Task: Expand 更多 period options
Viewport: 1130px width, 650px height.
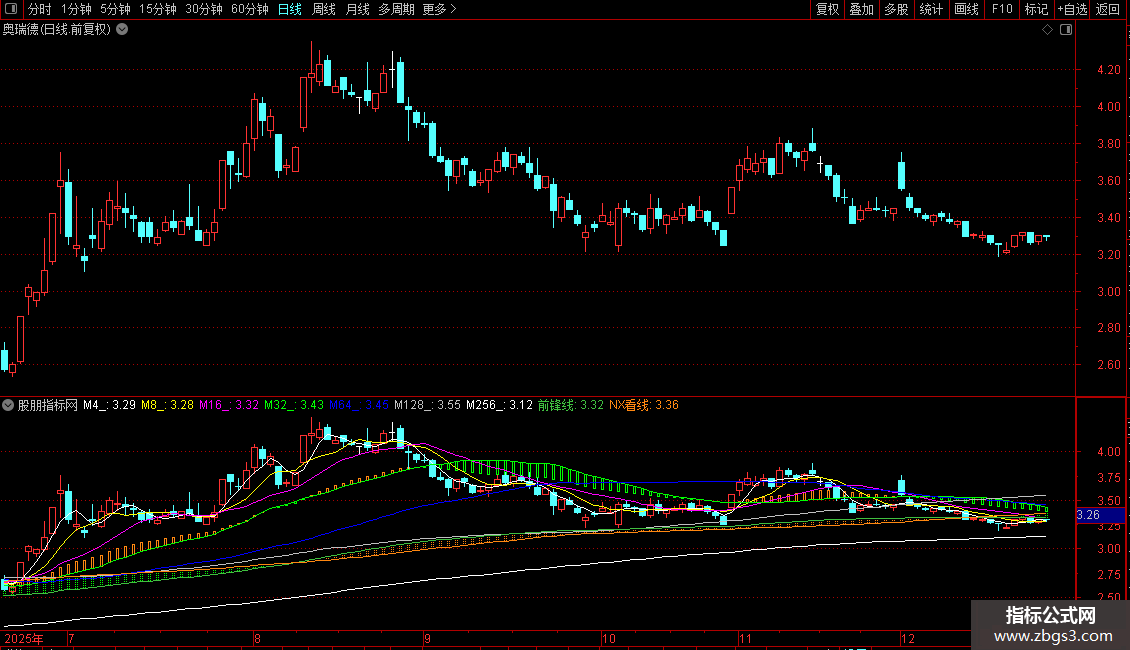Action: 439,9
